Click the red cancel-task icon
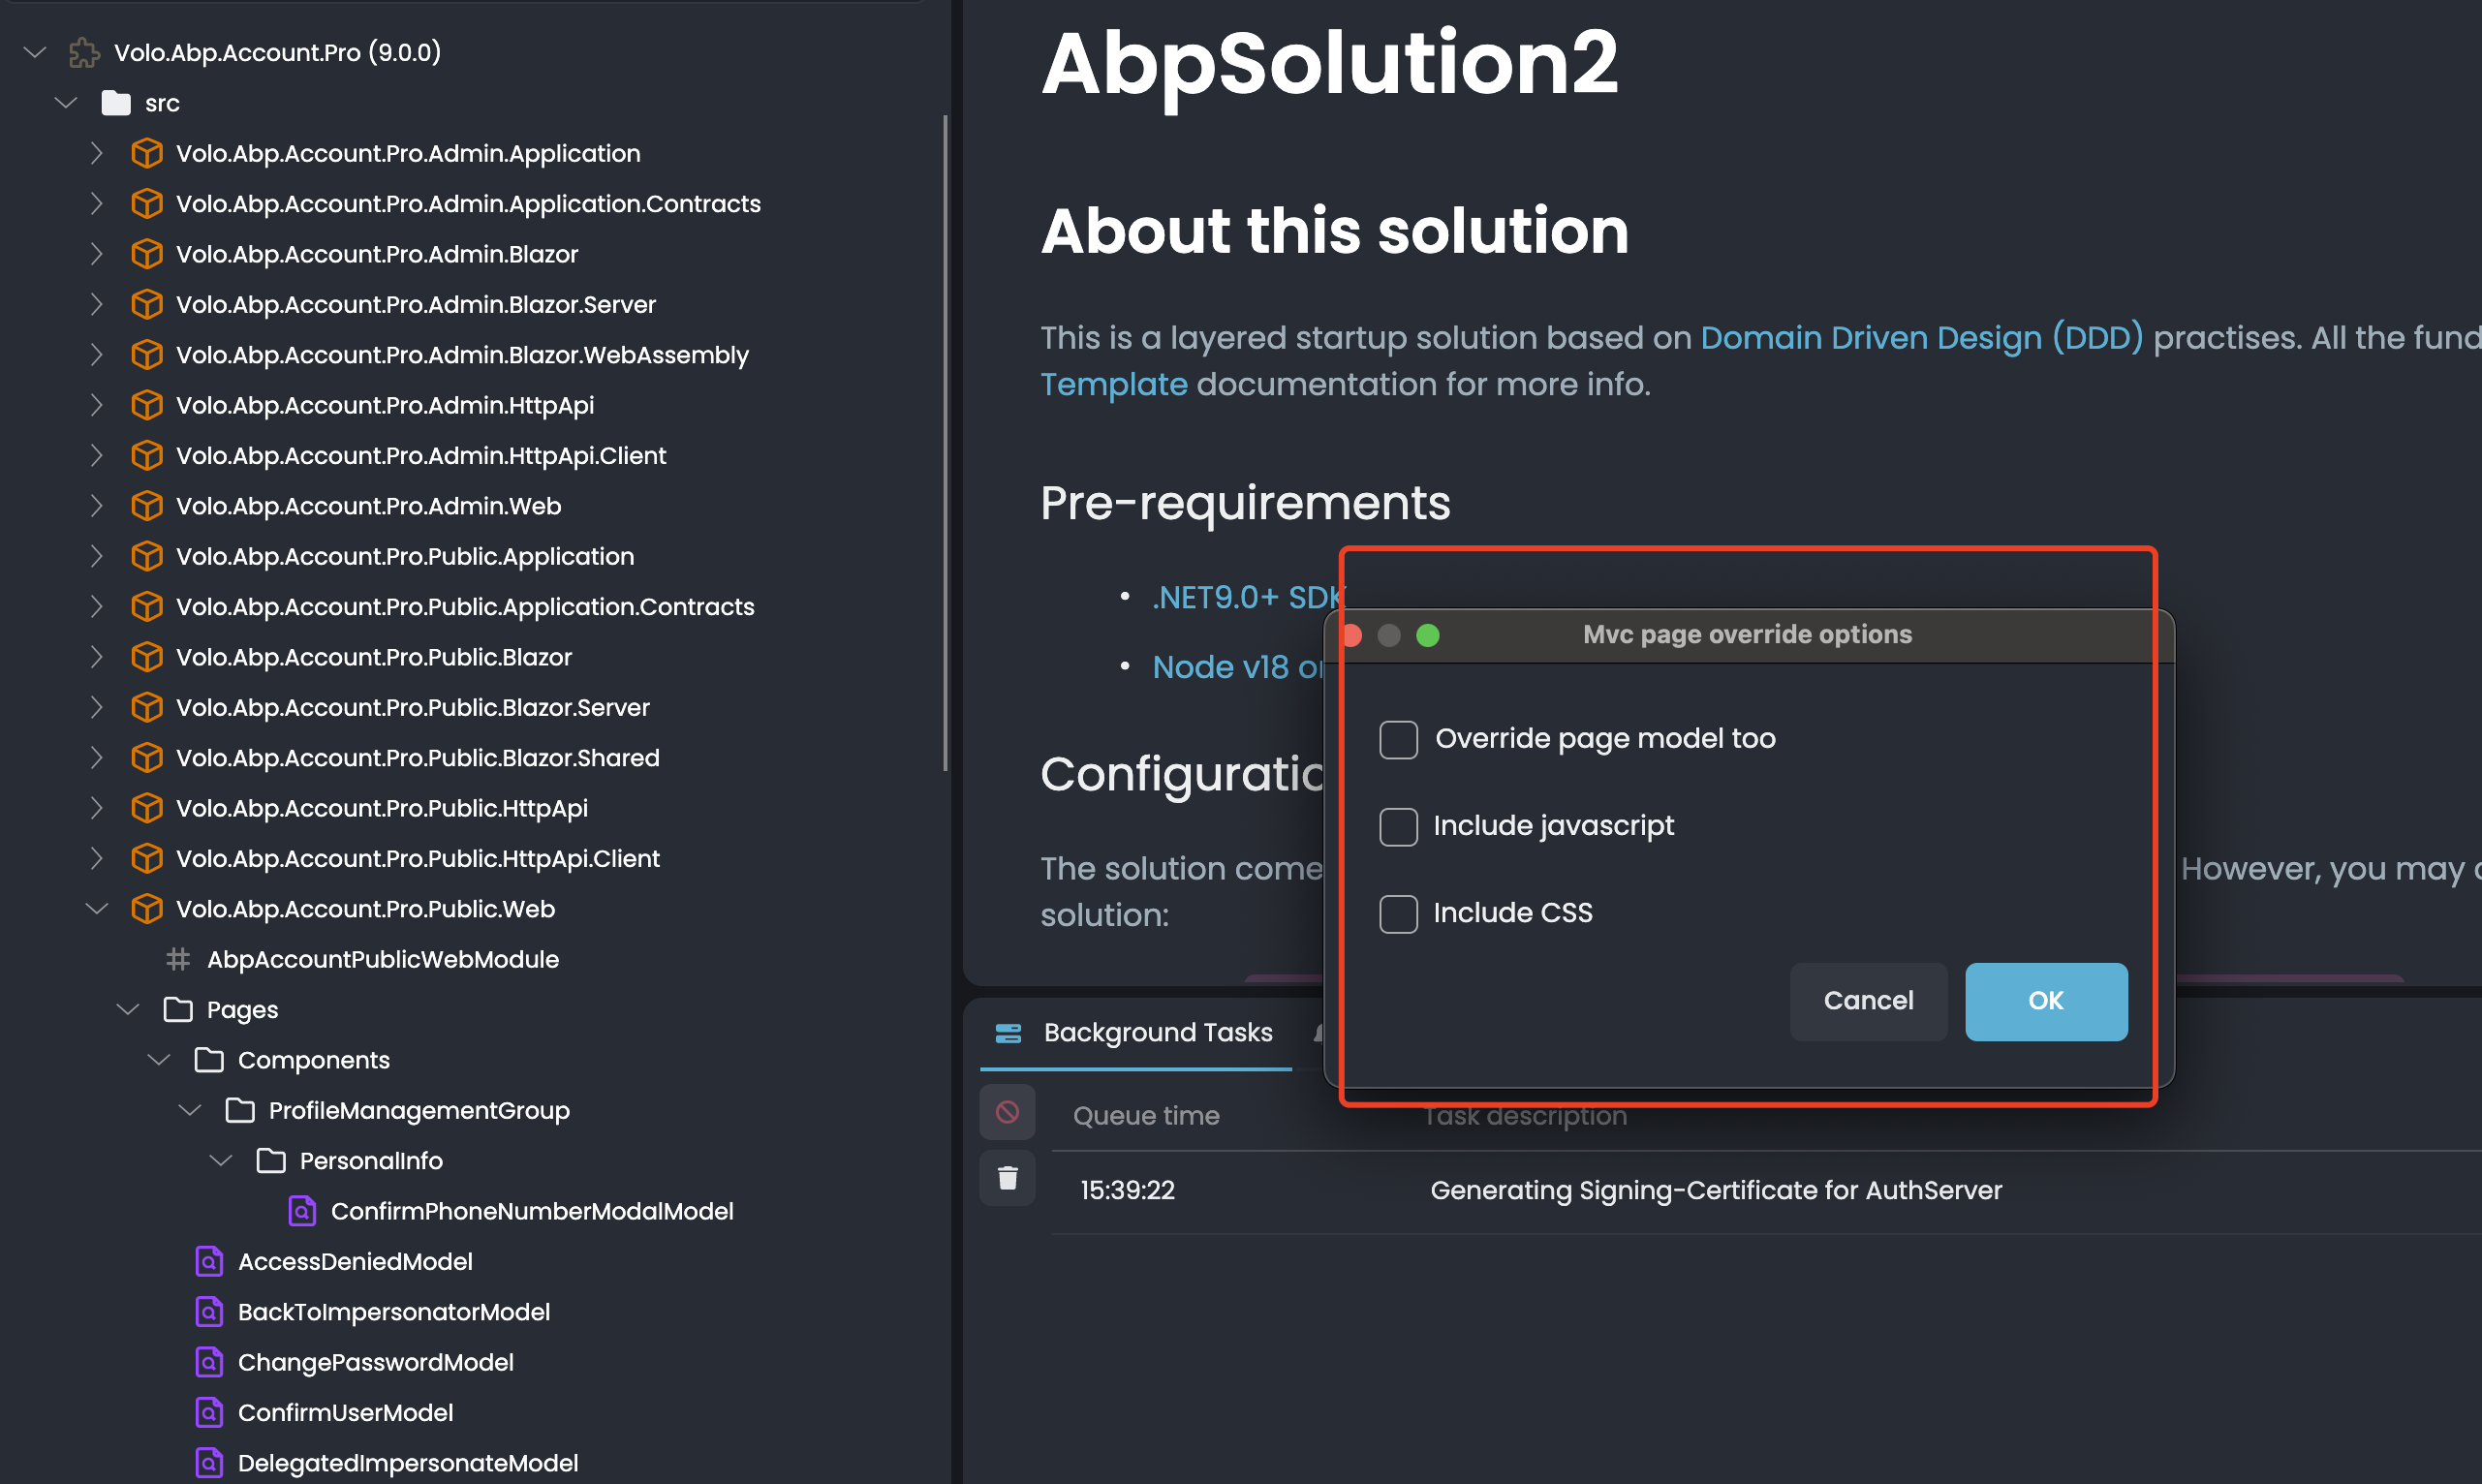The width and height of the screenshot is (2482, 1484). coord(1007,1112)
